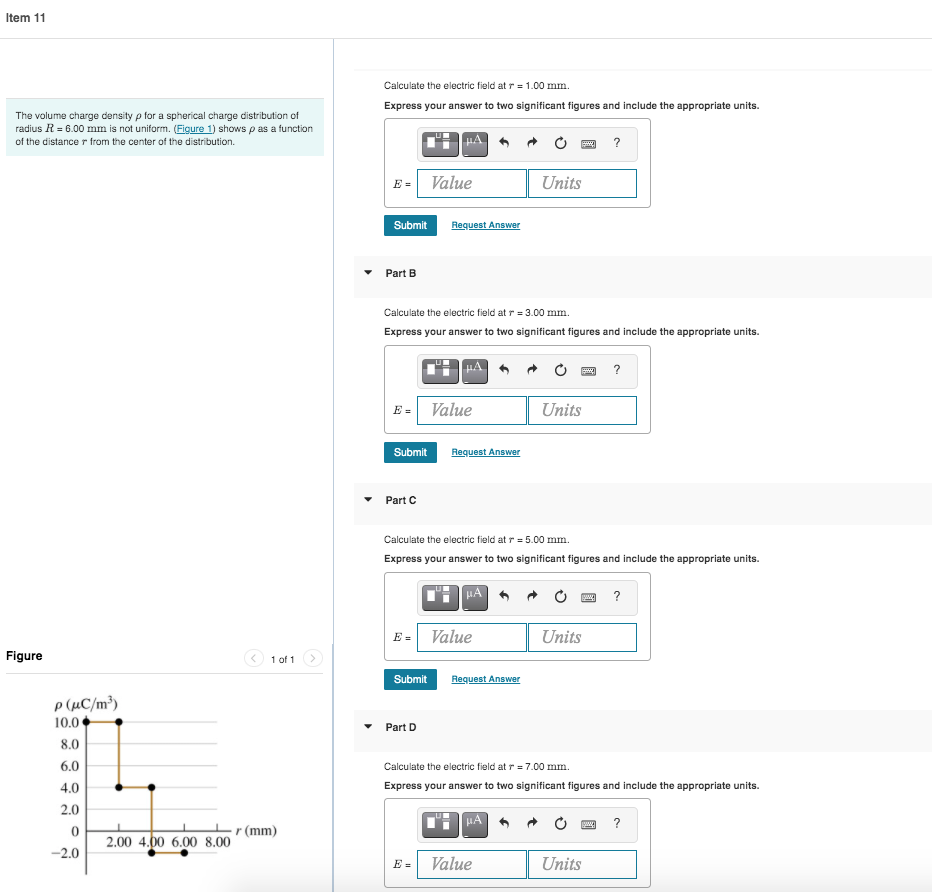The width and height of the screenshot is (932, 892).
Task: Open µA symbols in Part C toolbar
Action: click(474, 597)
